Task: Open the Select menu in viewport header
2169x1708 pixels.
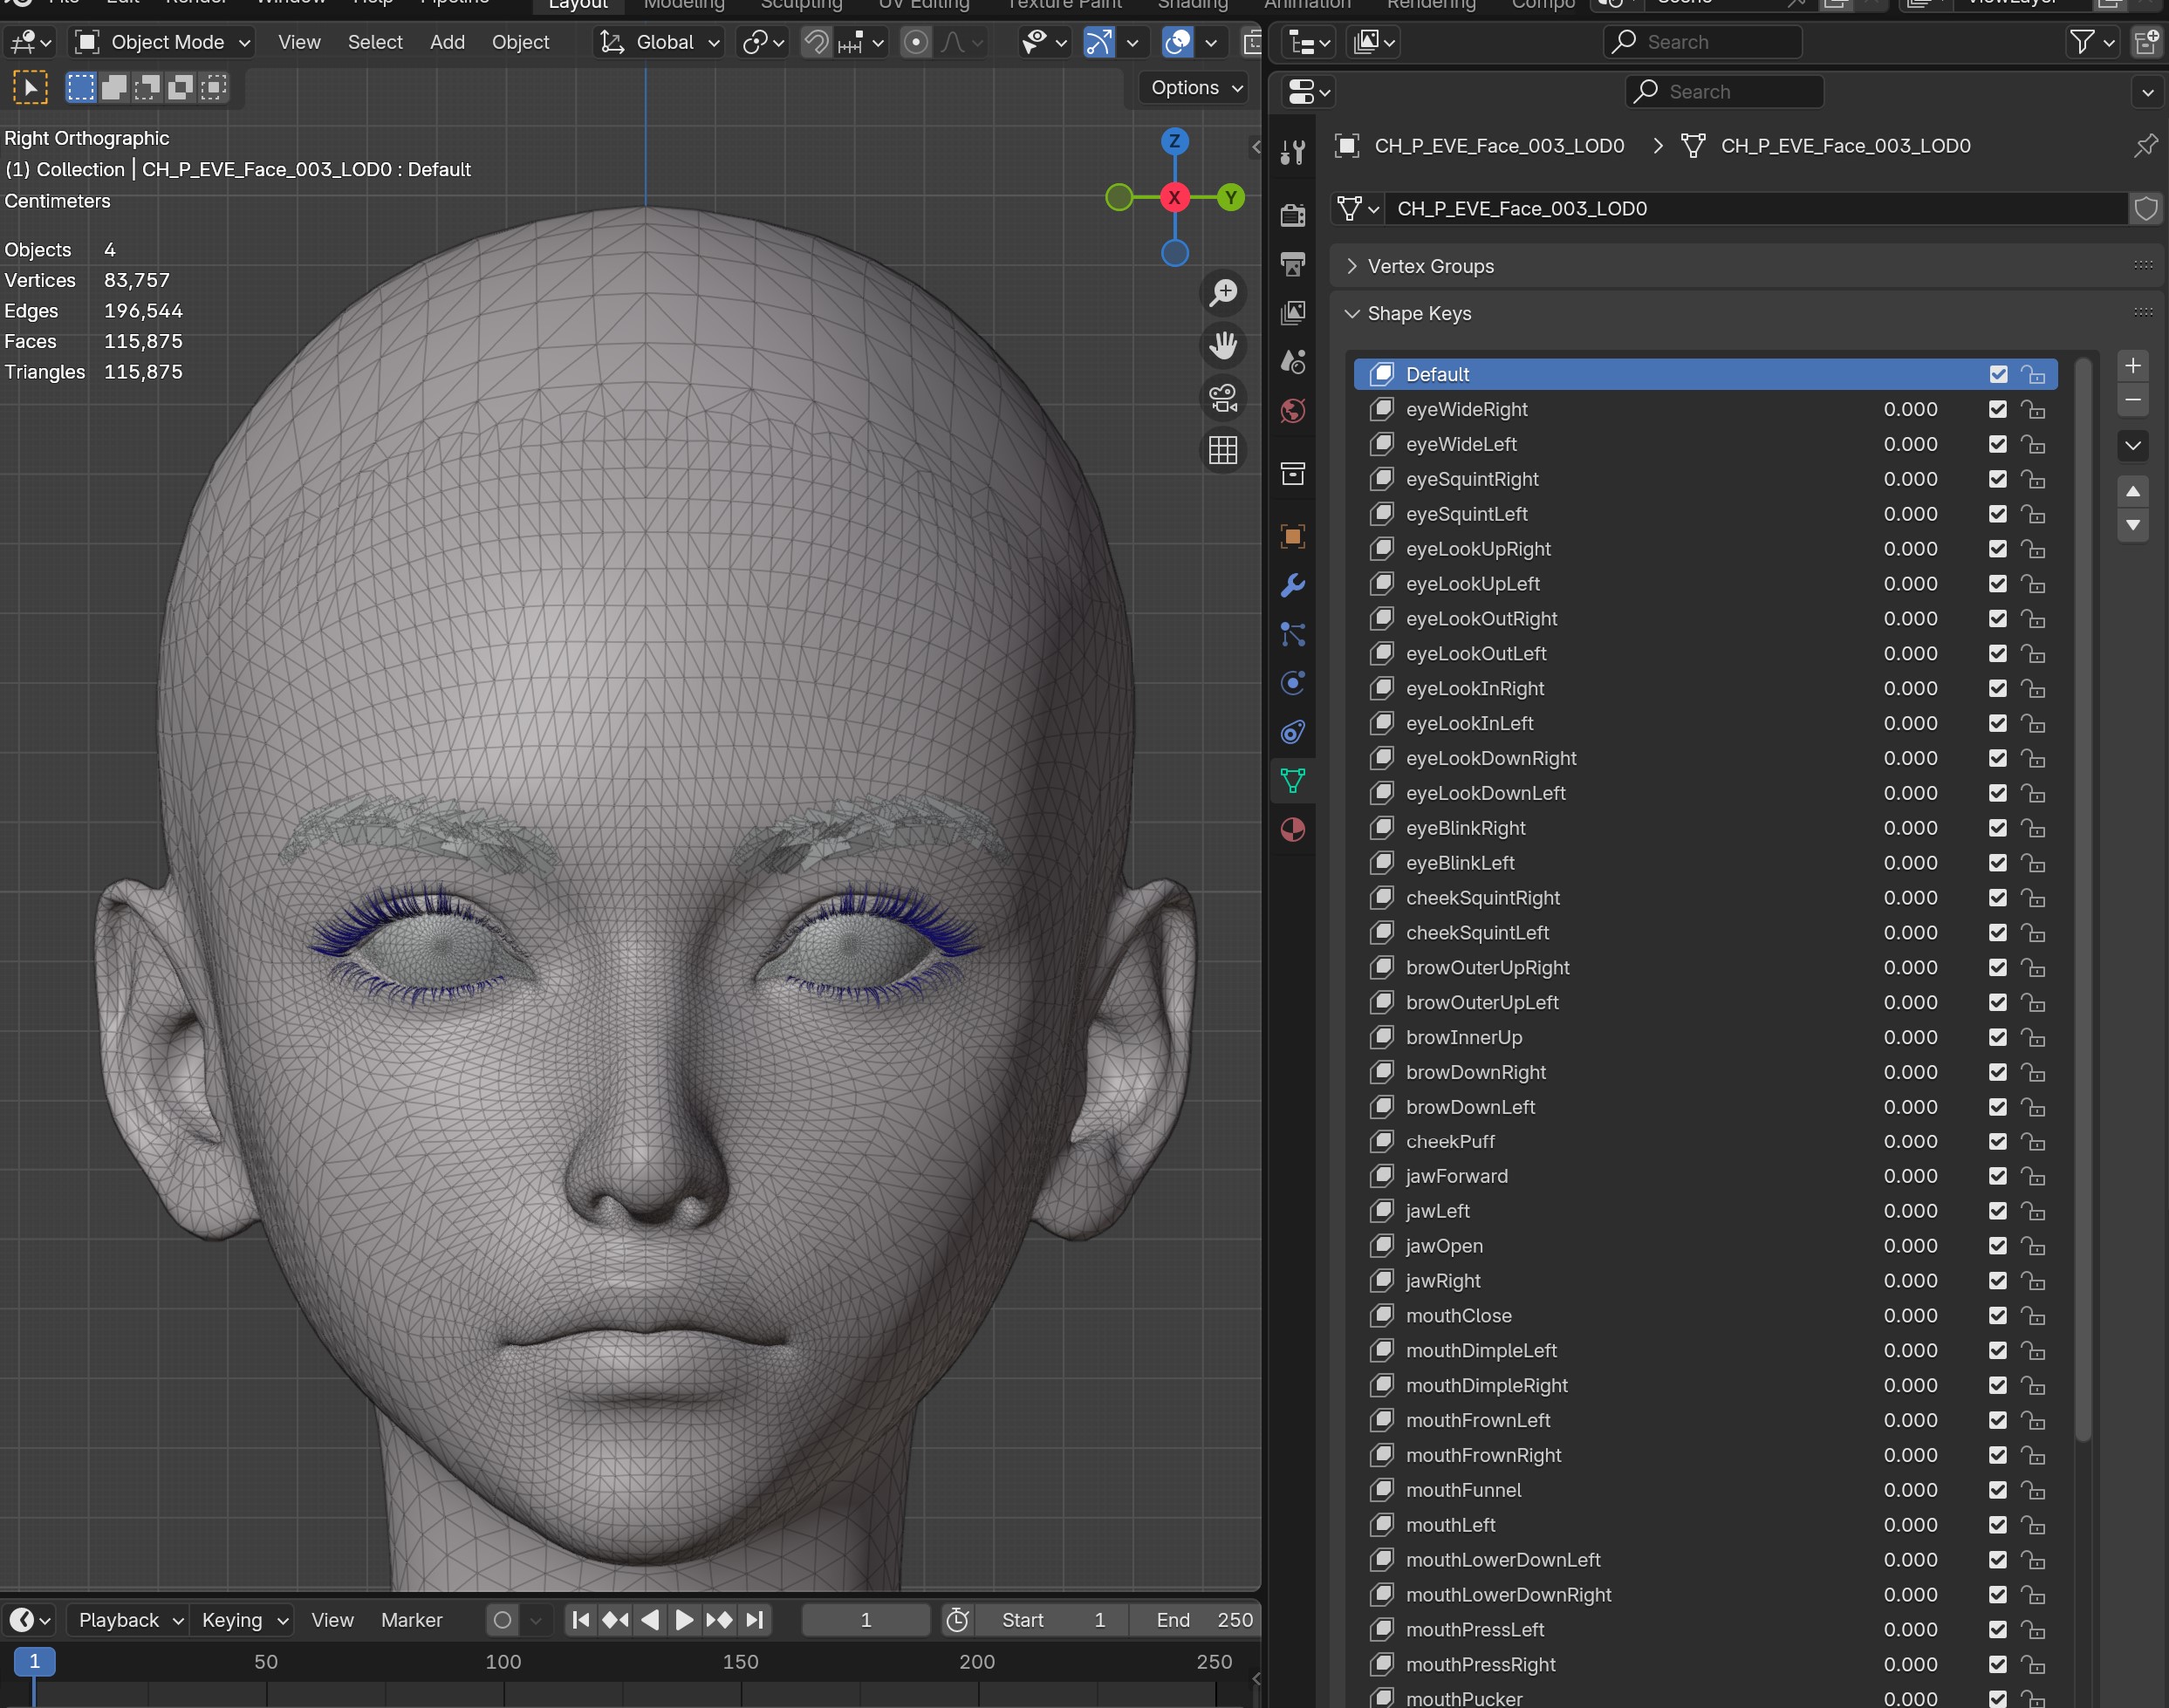Action: [375, 42]
